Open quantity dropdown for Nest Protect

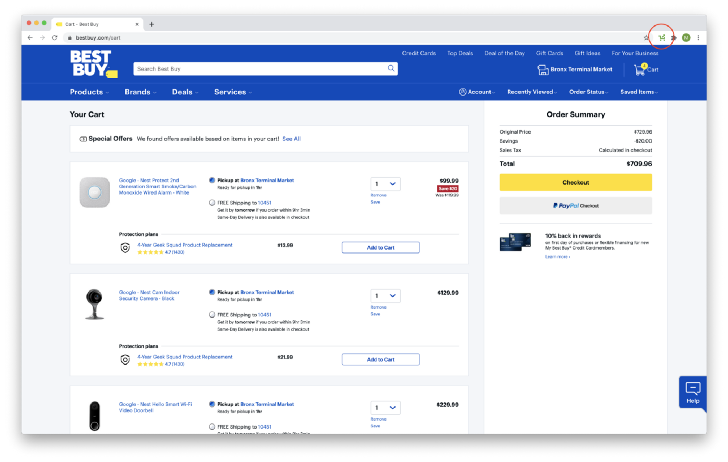385,184
